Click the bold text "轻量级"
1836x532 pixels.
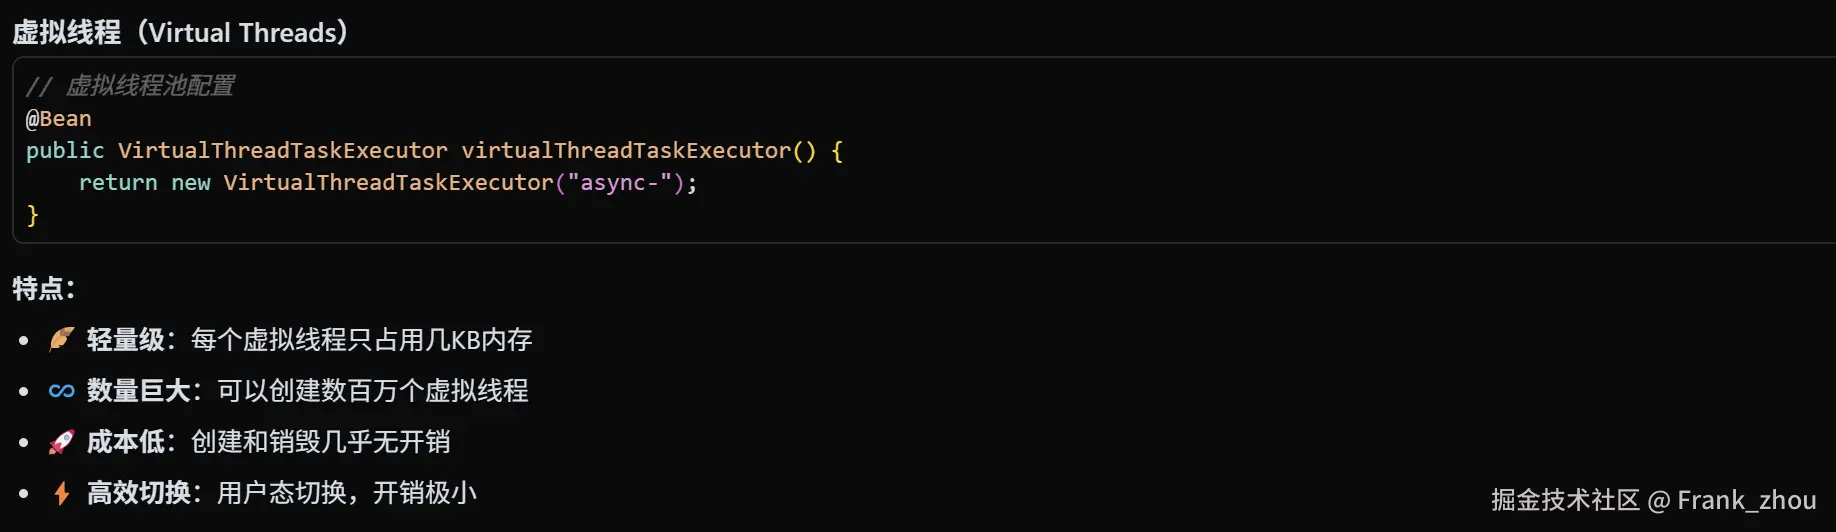(125, 340)
